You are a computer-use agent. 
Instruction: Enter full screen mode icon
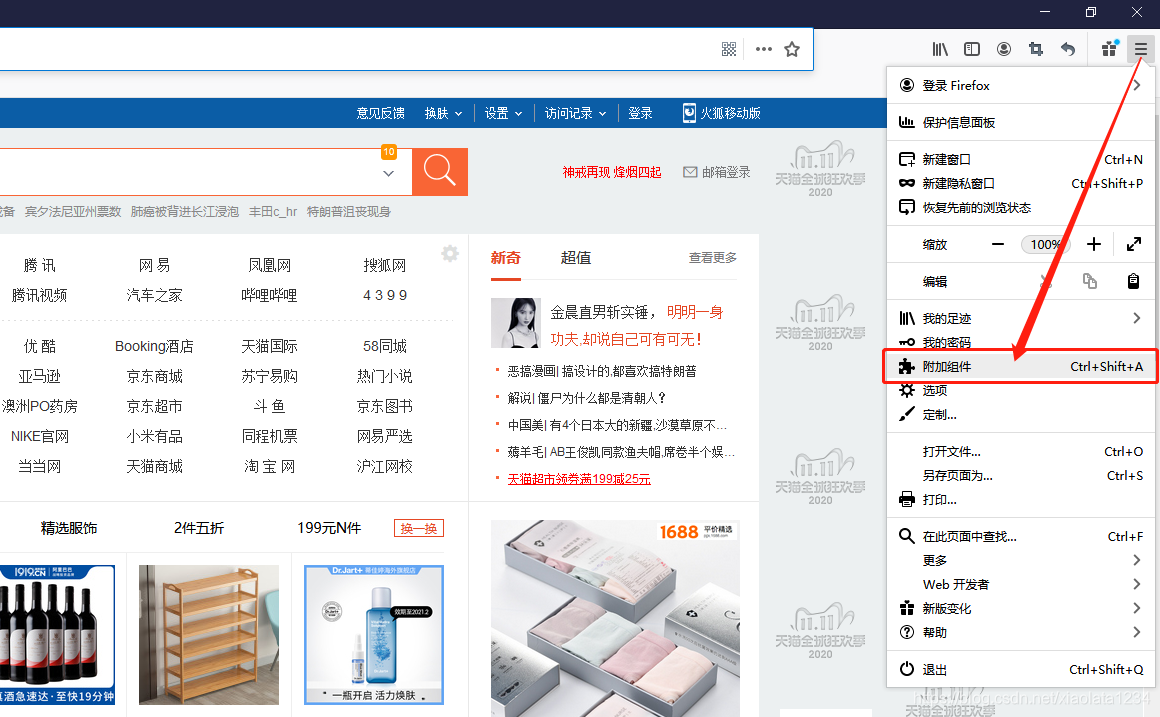click(x=1133, y=244)
